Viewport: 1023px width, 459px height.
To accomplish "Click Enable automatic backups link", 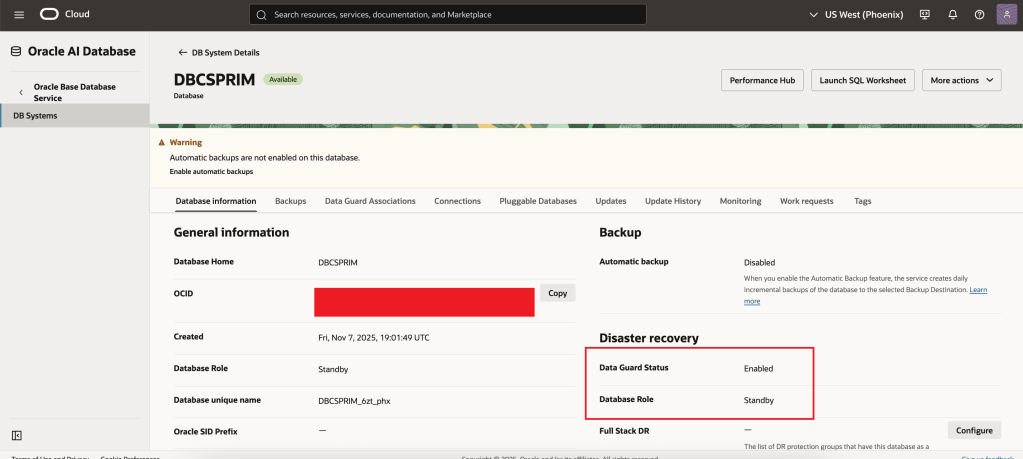I will click(x=211, y=171).
